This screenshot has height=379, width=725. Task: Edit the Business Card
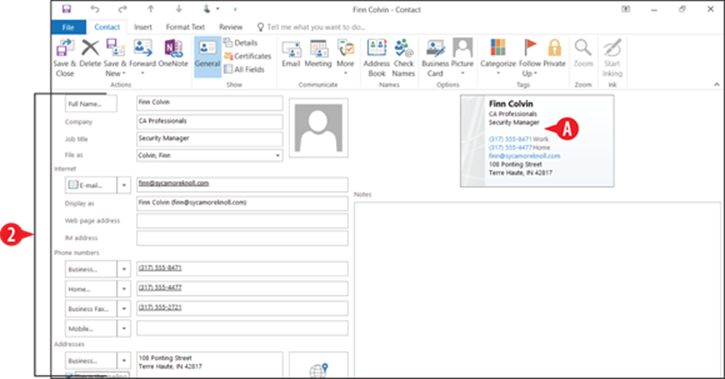click(435, 58)
